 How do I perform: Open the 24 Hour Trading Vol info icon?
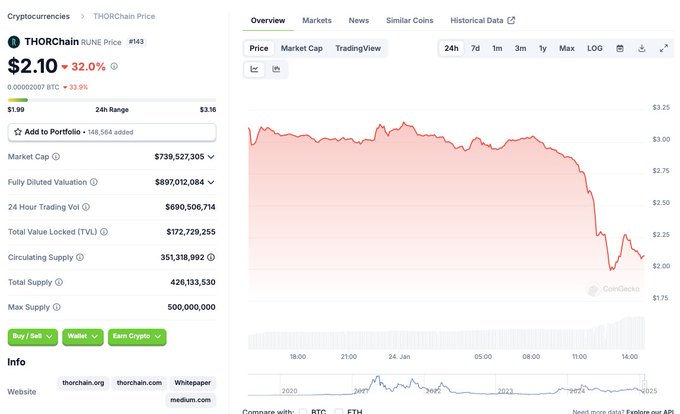pyautogui.click(x=86, y=207)
